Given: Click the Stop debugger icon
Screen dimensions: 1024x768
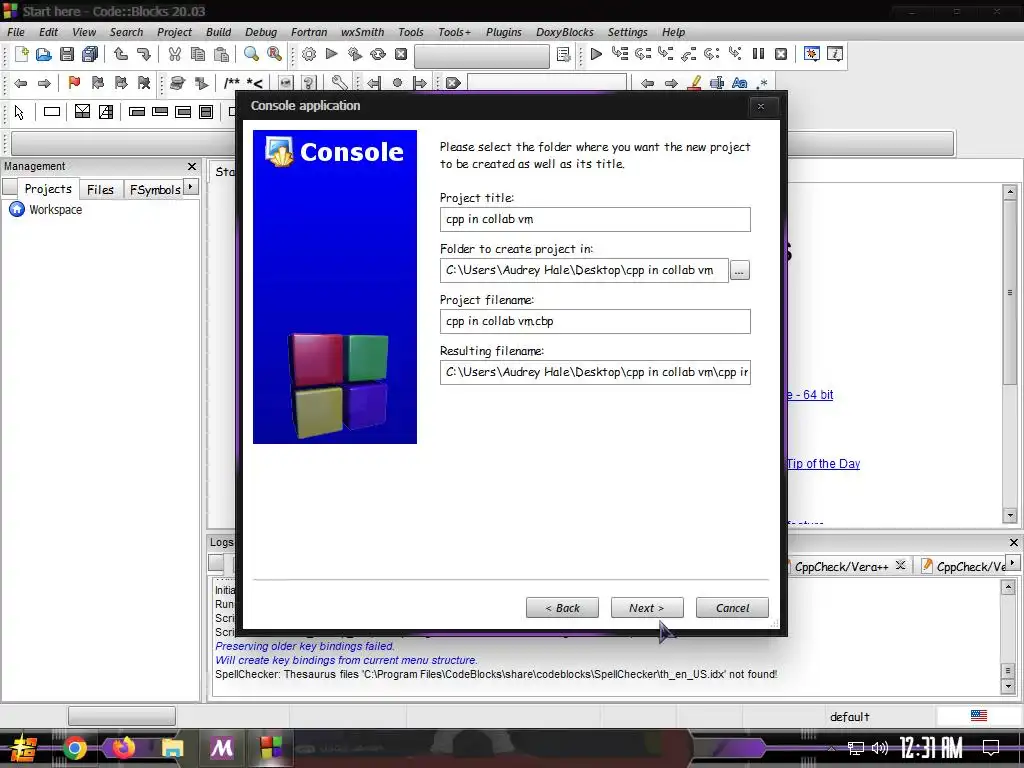Looking at the screenshot, I should 781,54.
